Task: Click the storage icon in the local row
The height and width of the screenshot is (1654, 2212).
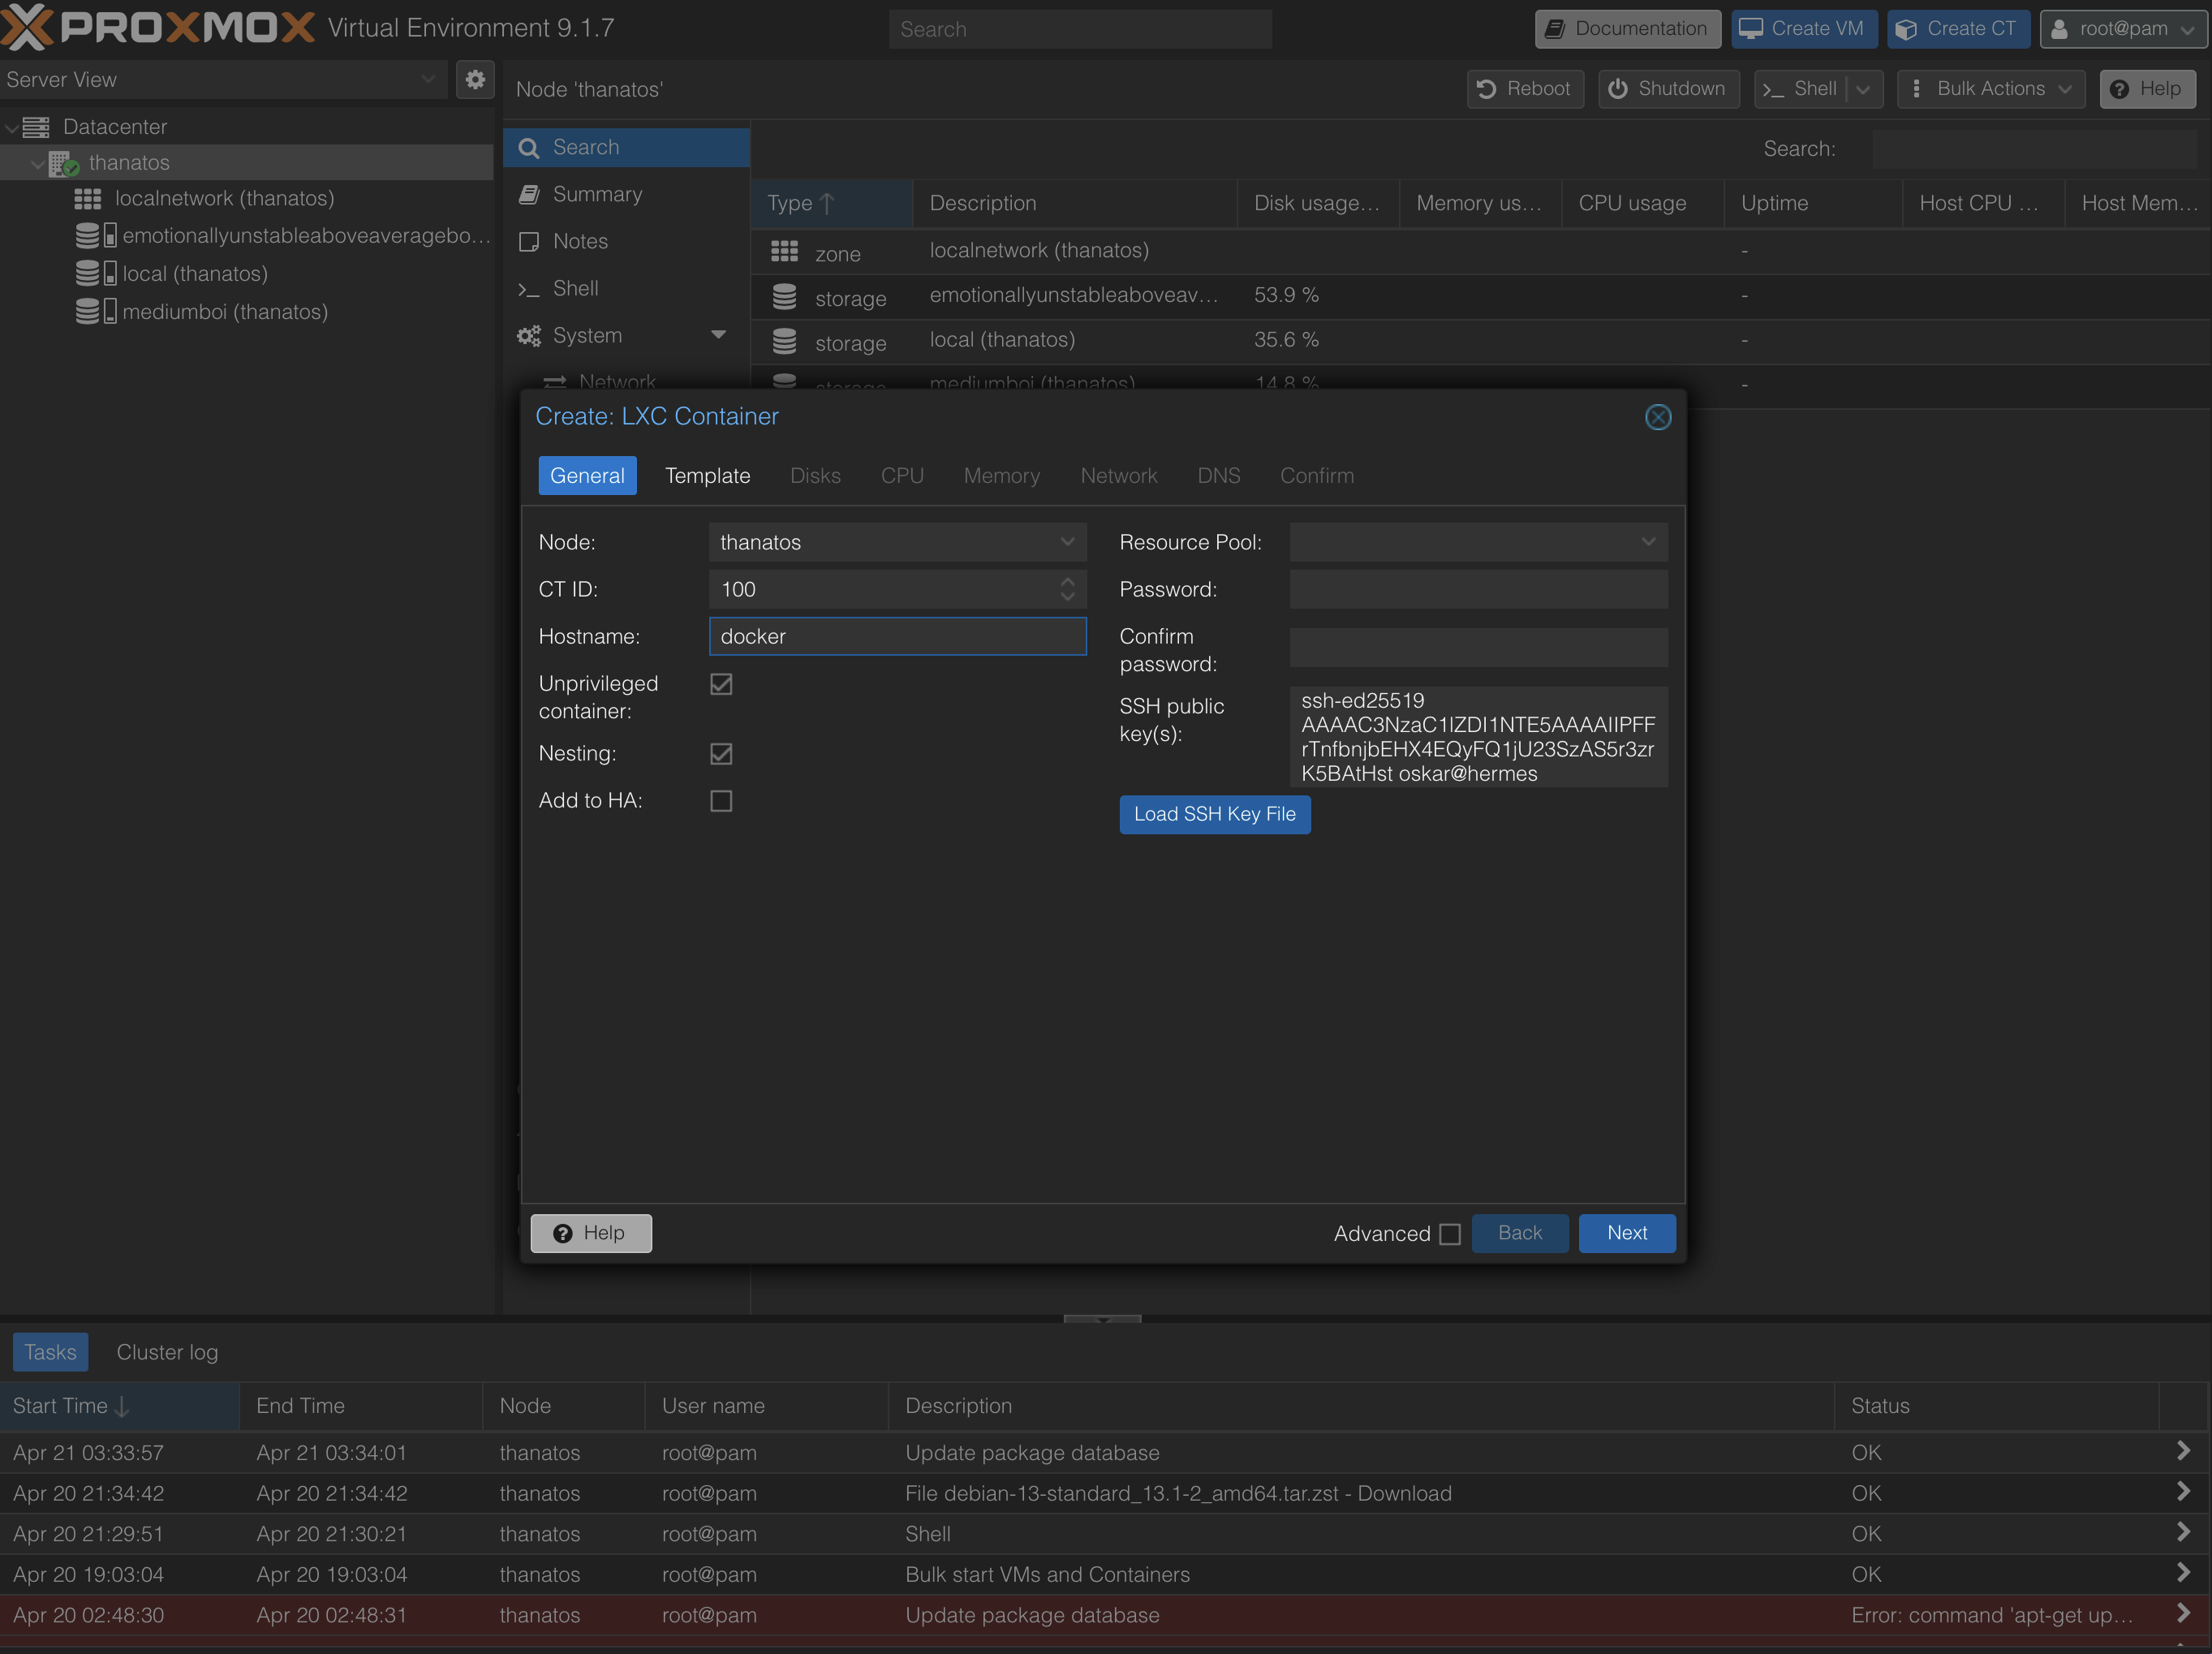Action: [784, 341]
